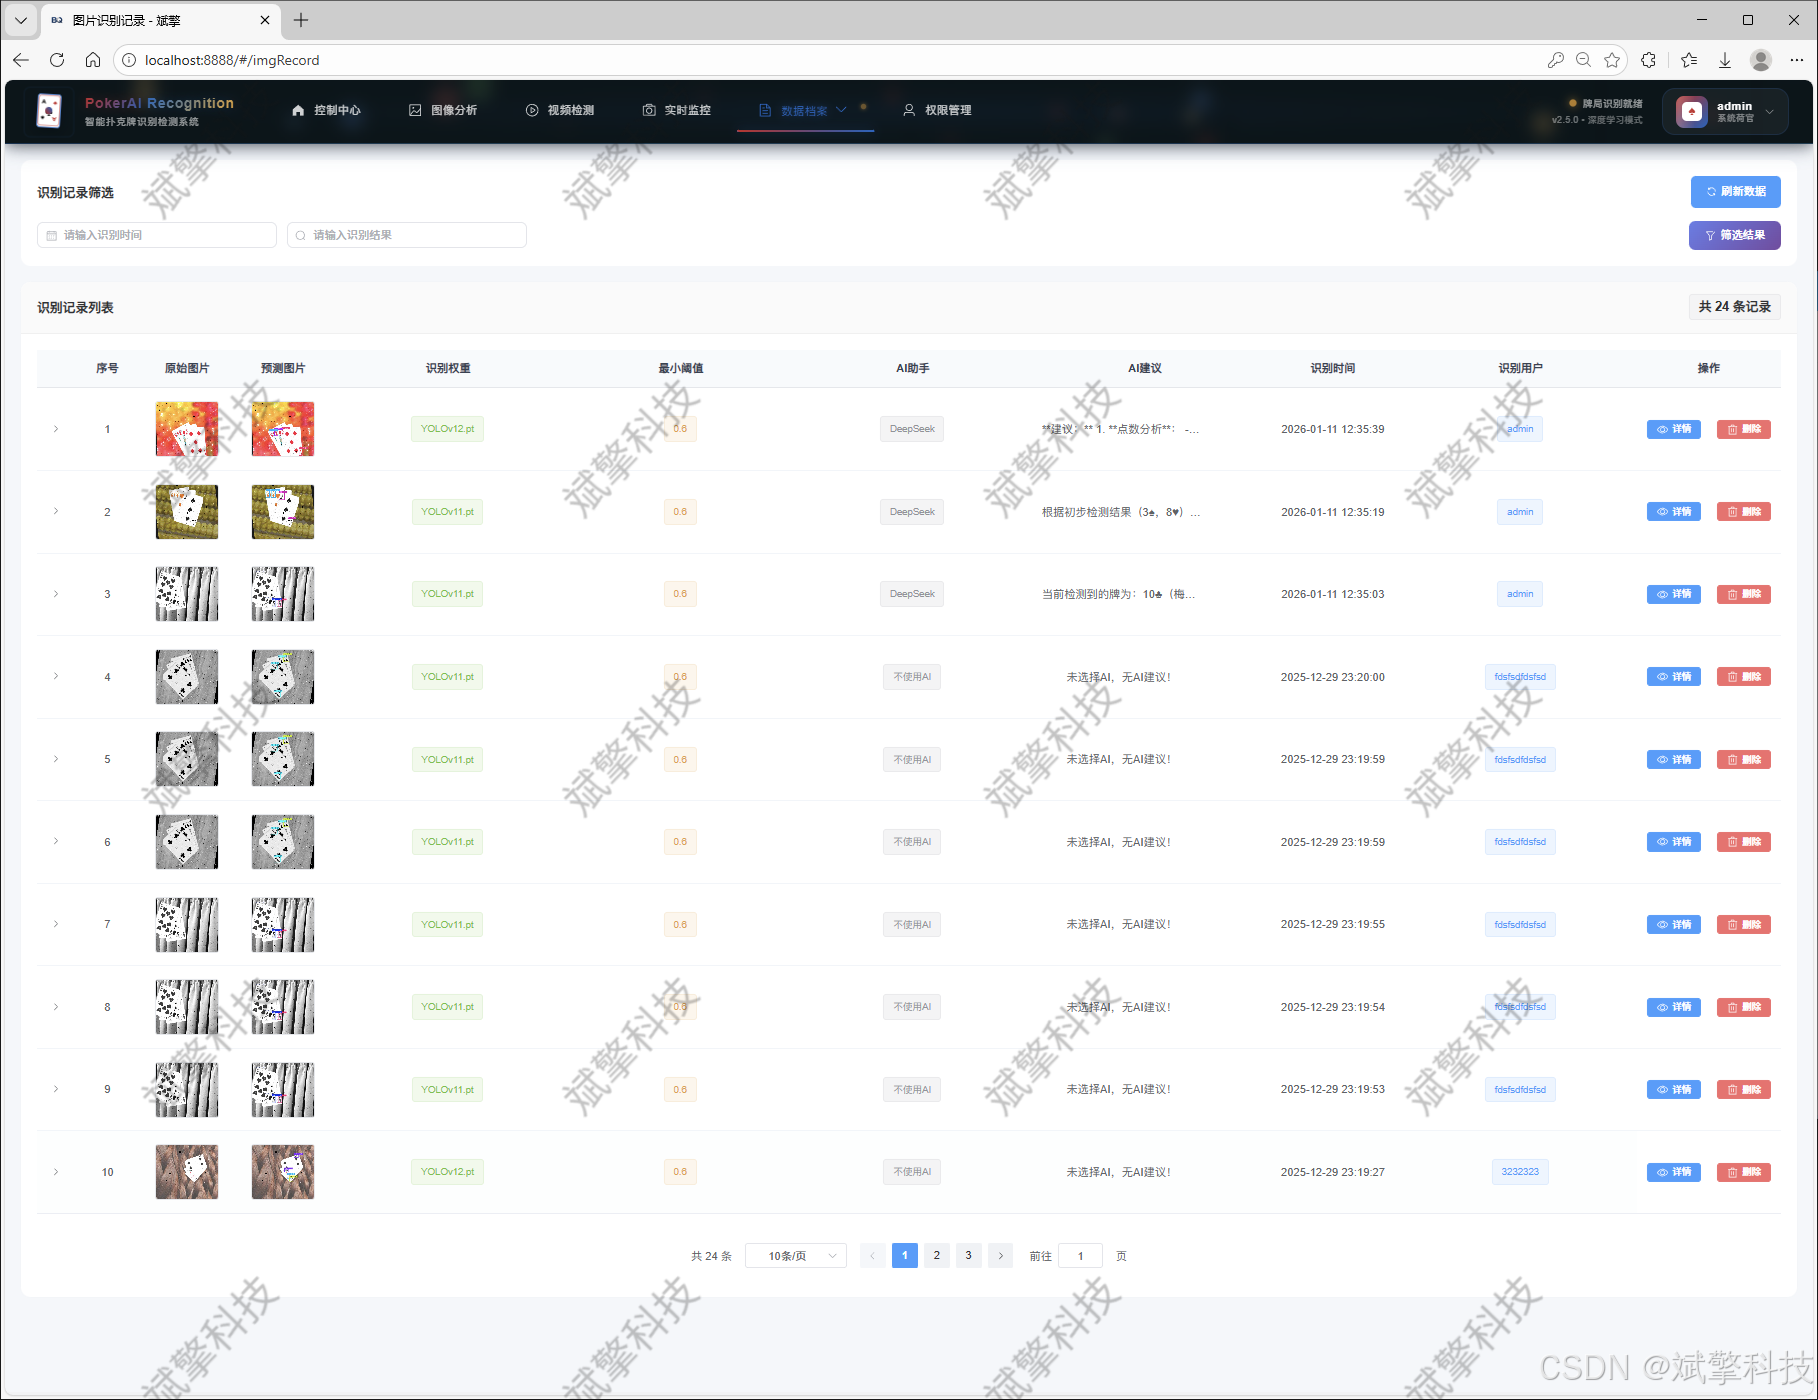Screen dimensions: 1818x1400
Task: Click the DeepSeek tag in row 2
Action: [912, 512]
